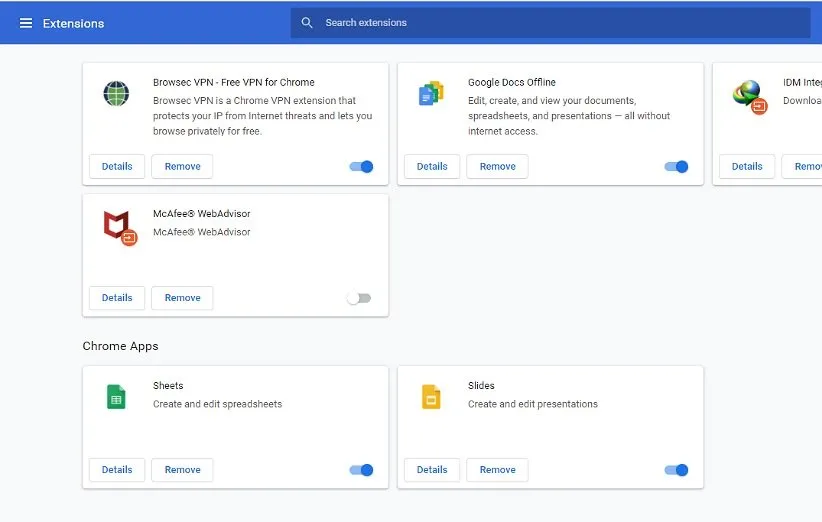
Task: Enable the McAfee WebAdvisor toggle
Action: [358, 298]
